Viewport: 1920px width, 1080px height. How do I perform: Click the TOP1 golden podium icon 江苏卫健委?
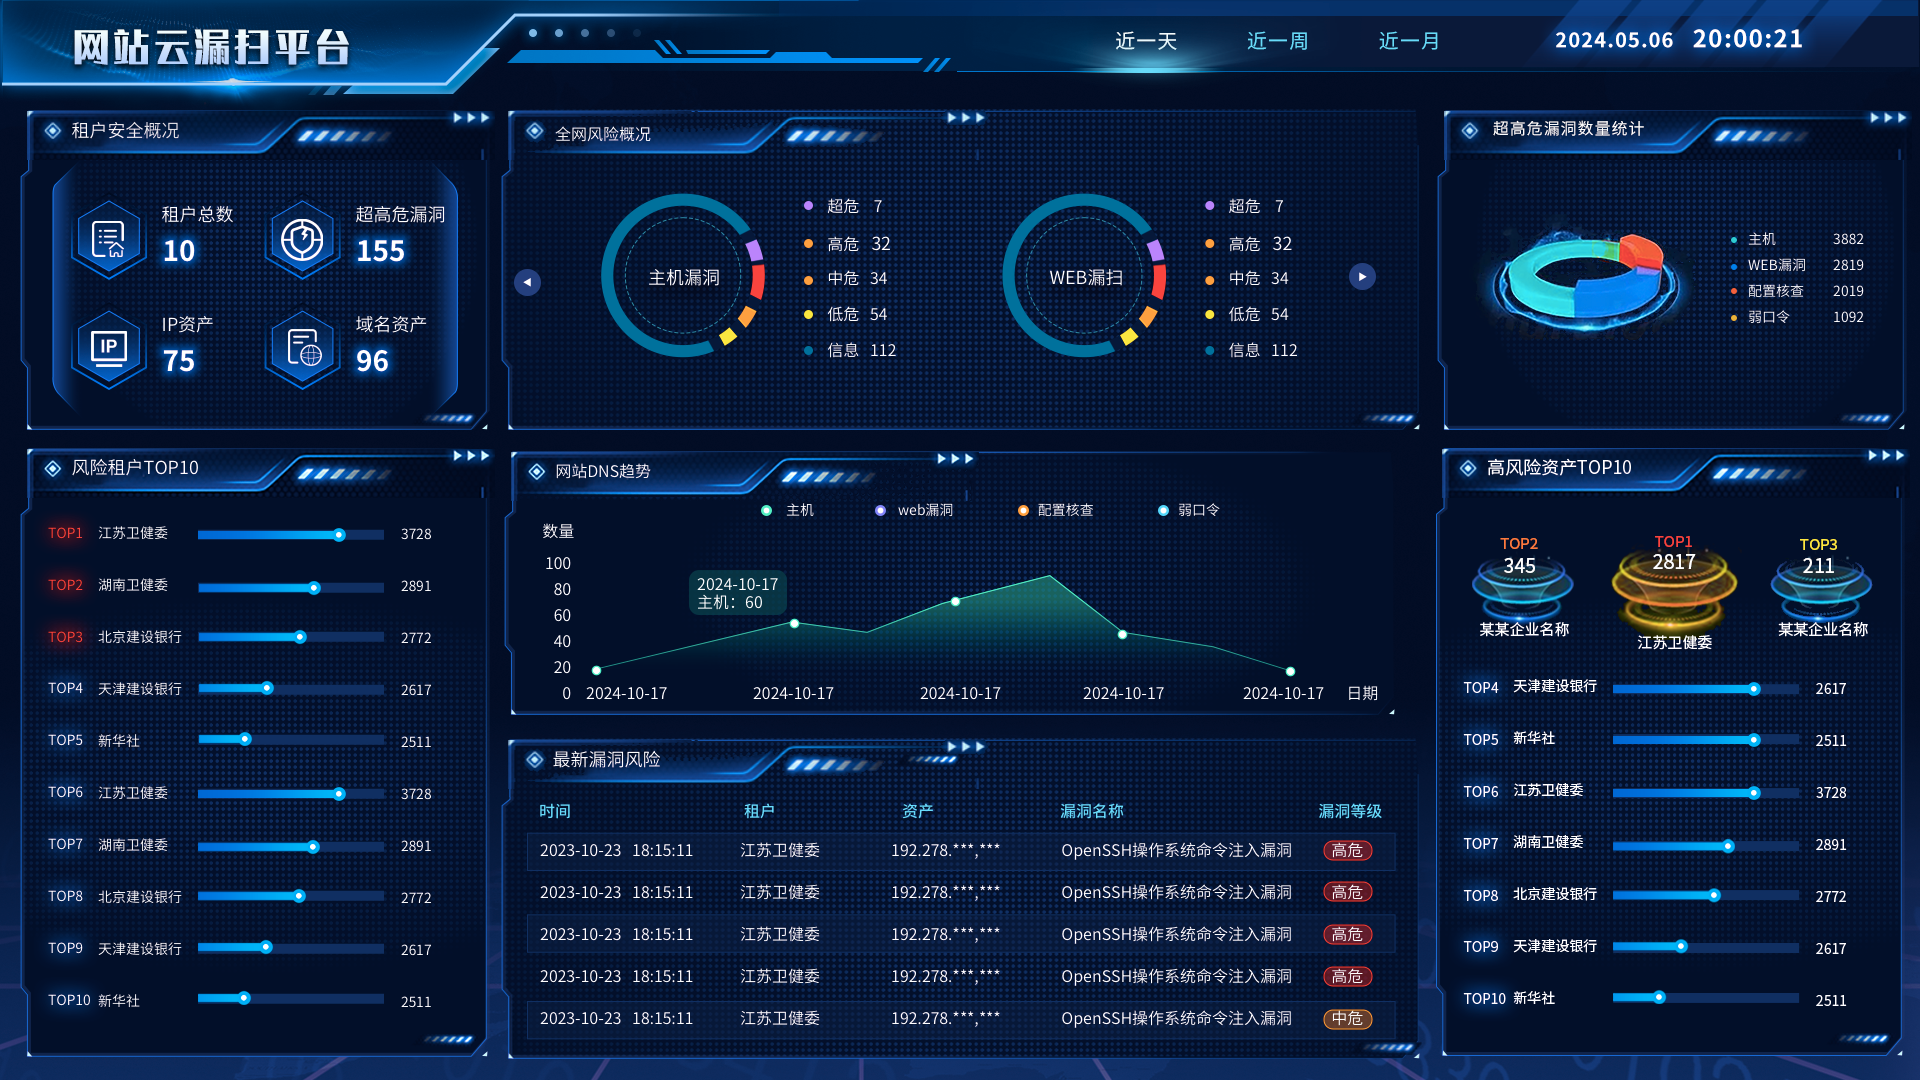tap(1673, 588)
